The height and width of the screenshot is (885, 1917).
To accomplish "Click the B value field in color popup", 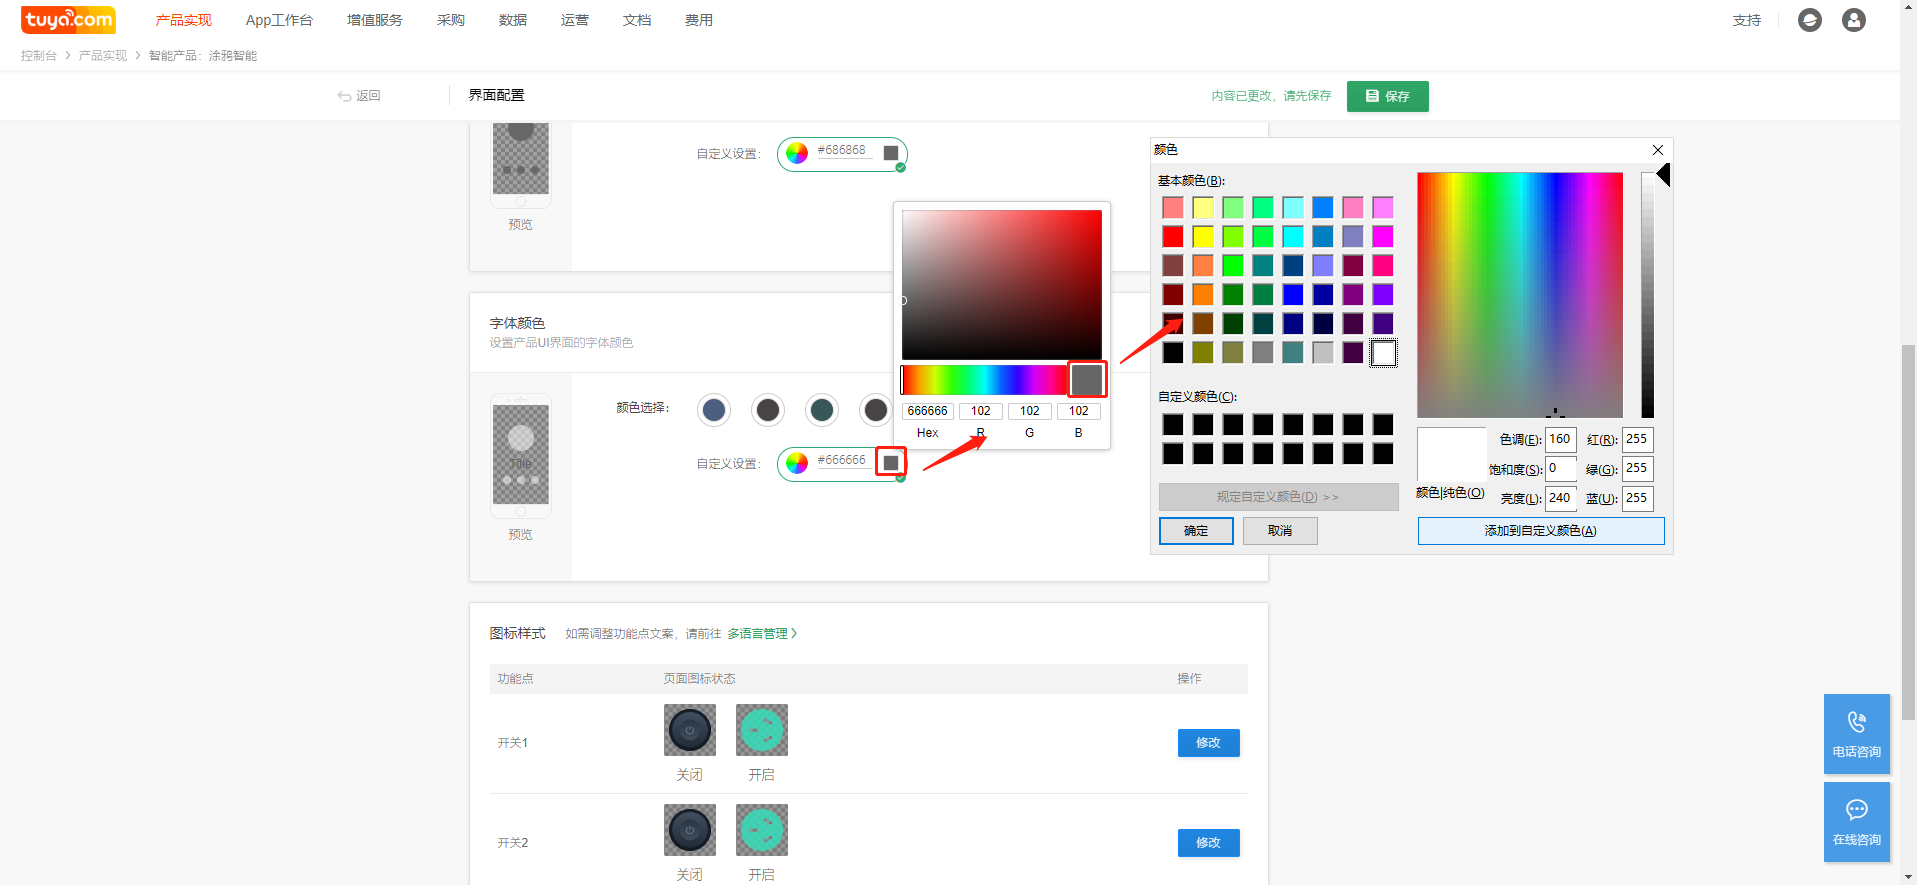I will point(1079,411).
